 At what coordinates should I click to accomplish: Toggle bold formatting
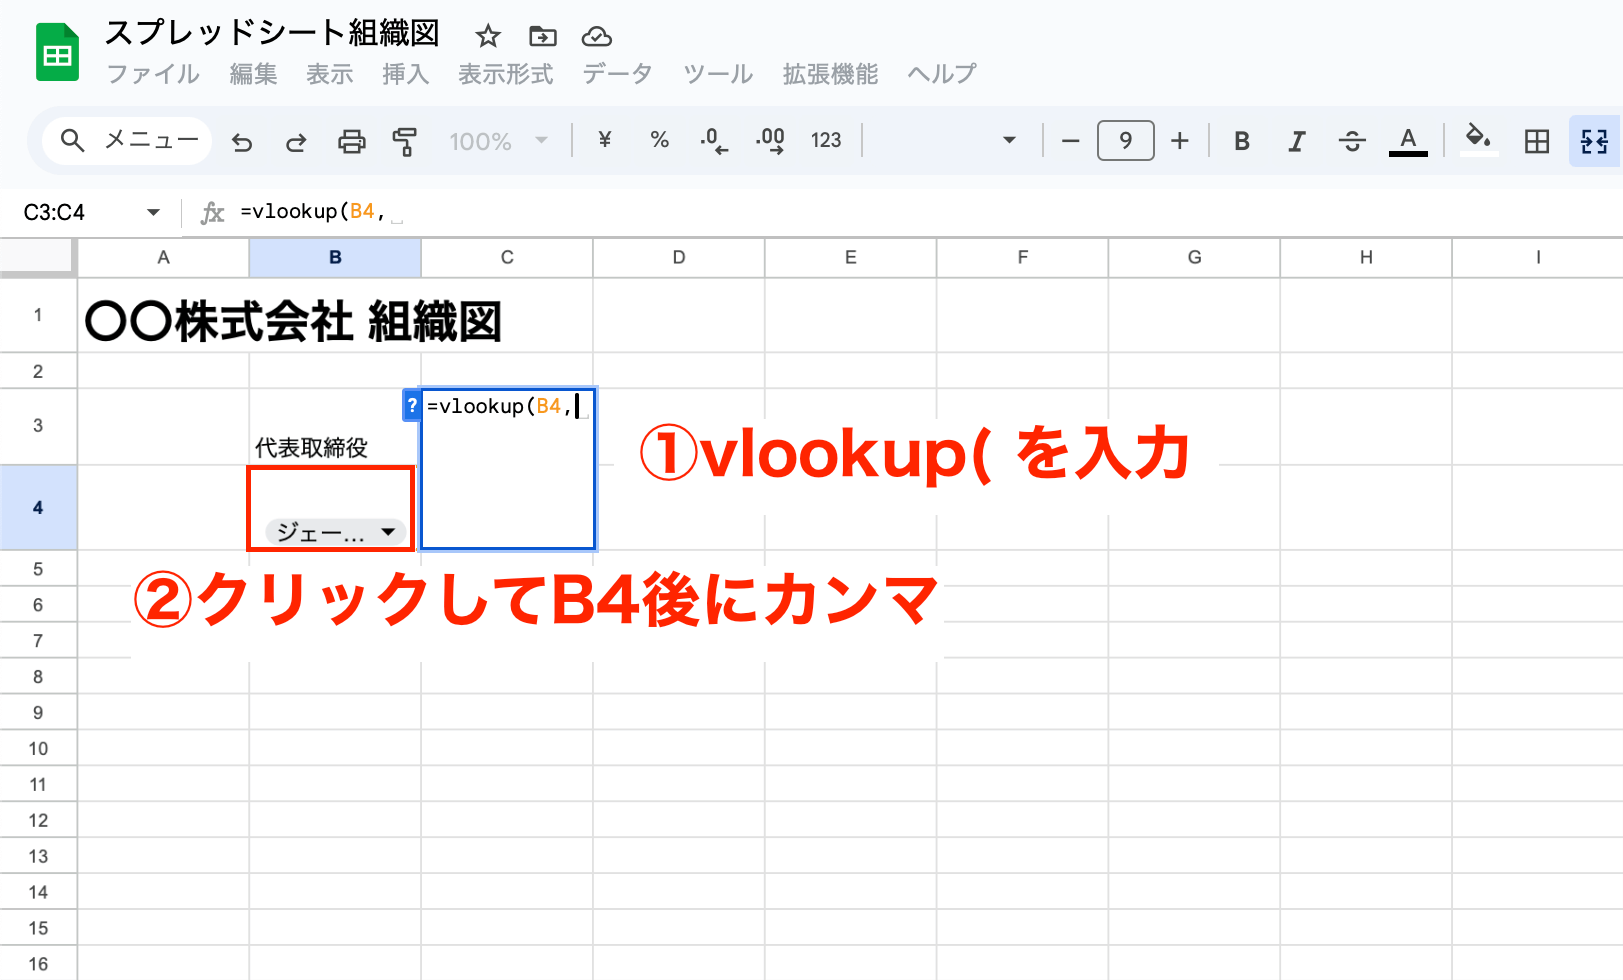[1241, 141]
